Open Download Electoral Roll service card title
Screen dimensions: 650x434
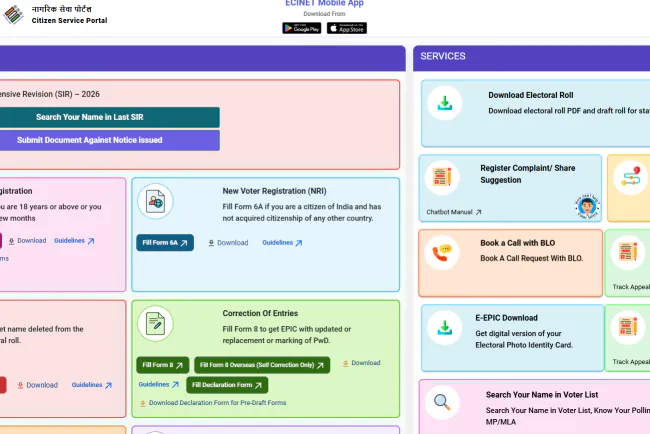(531, 95)
